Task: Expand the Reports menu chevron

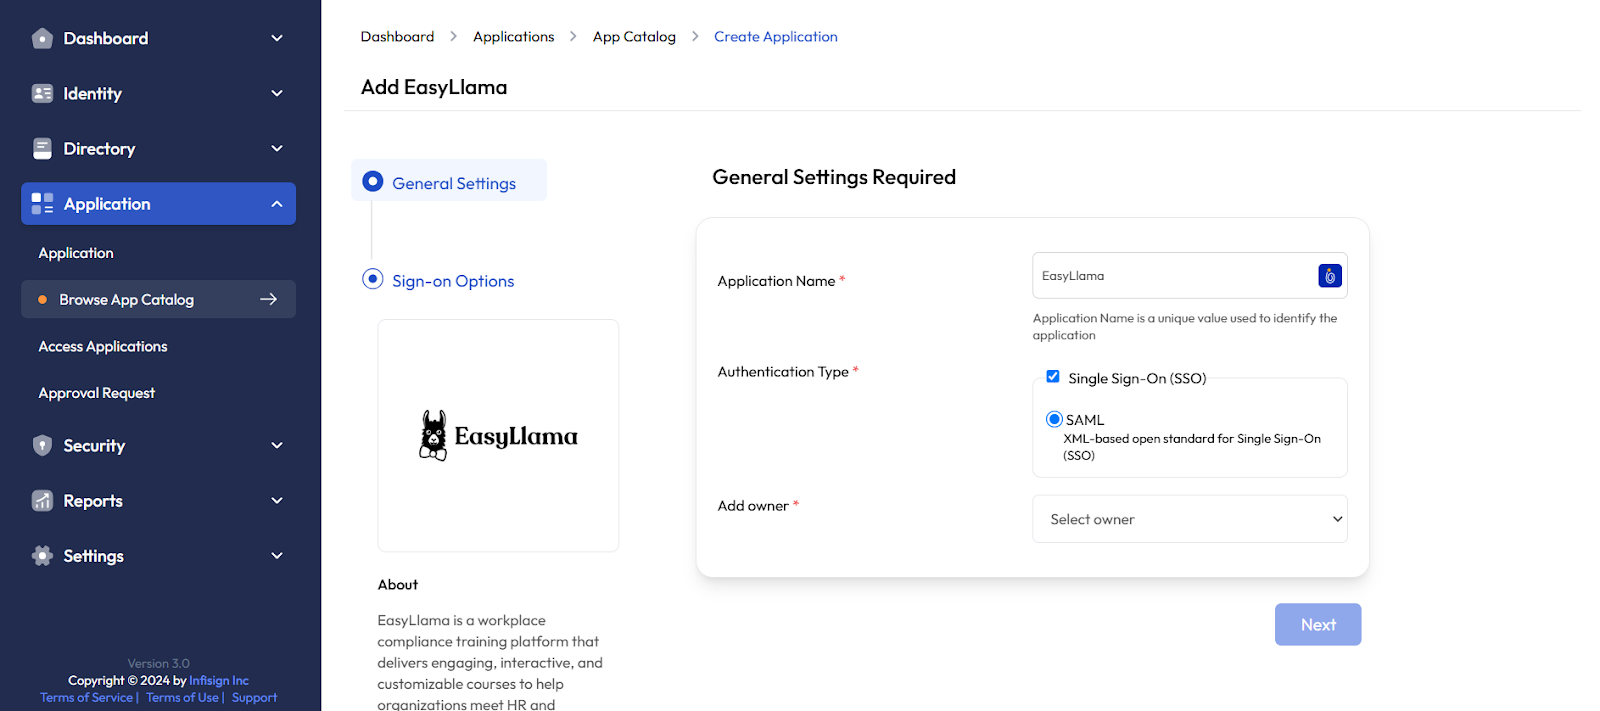Action: [x=277, y=500]
